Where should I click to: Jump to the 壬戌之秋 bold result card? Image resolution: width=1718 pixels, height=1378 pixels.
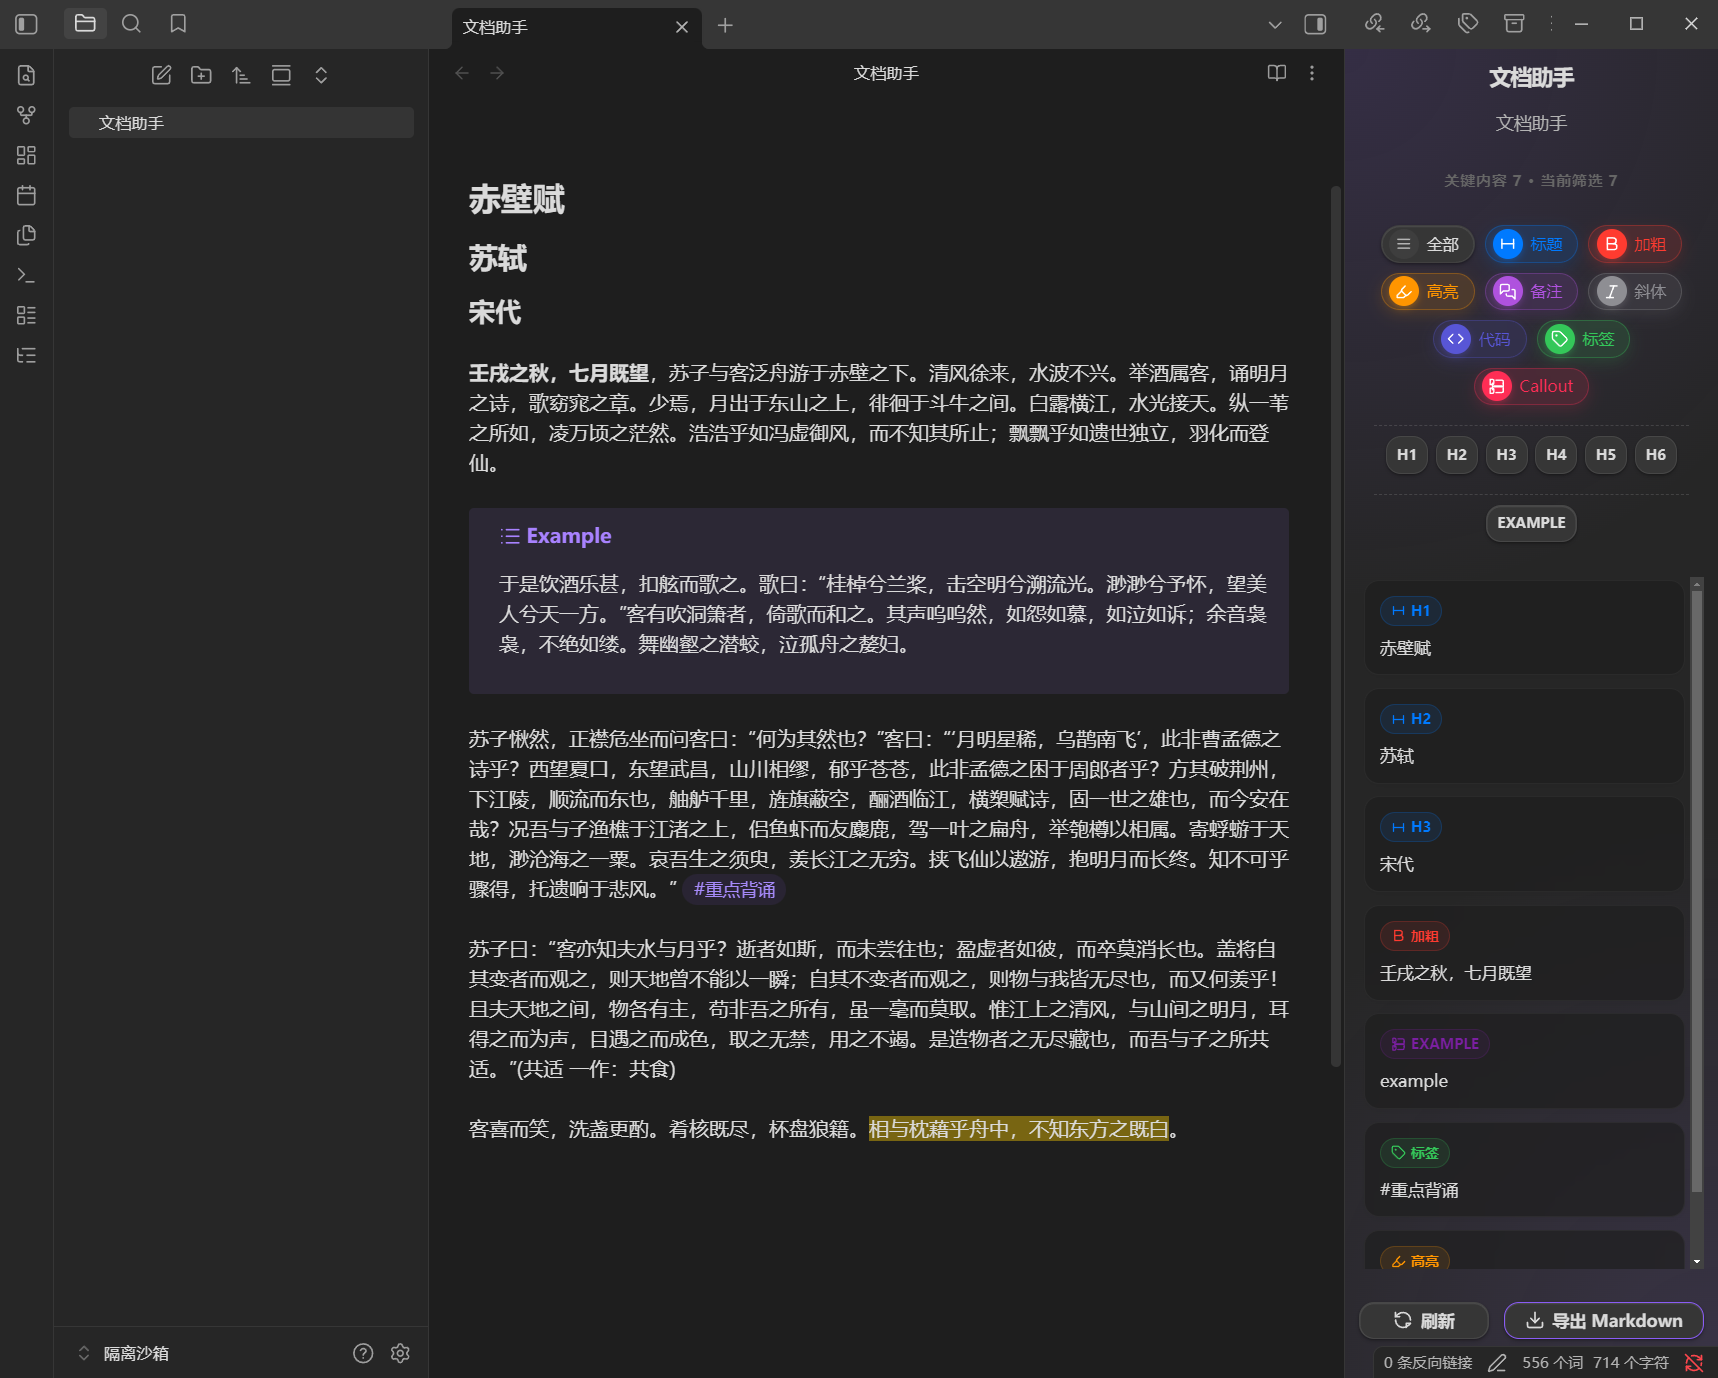1523,953
